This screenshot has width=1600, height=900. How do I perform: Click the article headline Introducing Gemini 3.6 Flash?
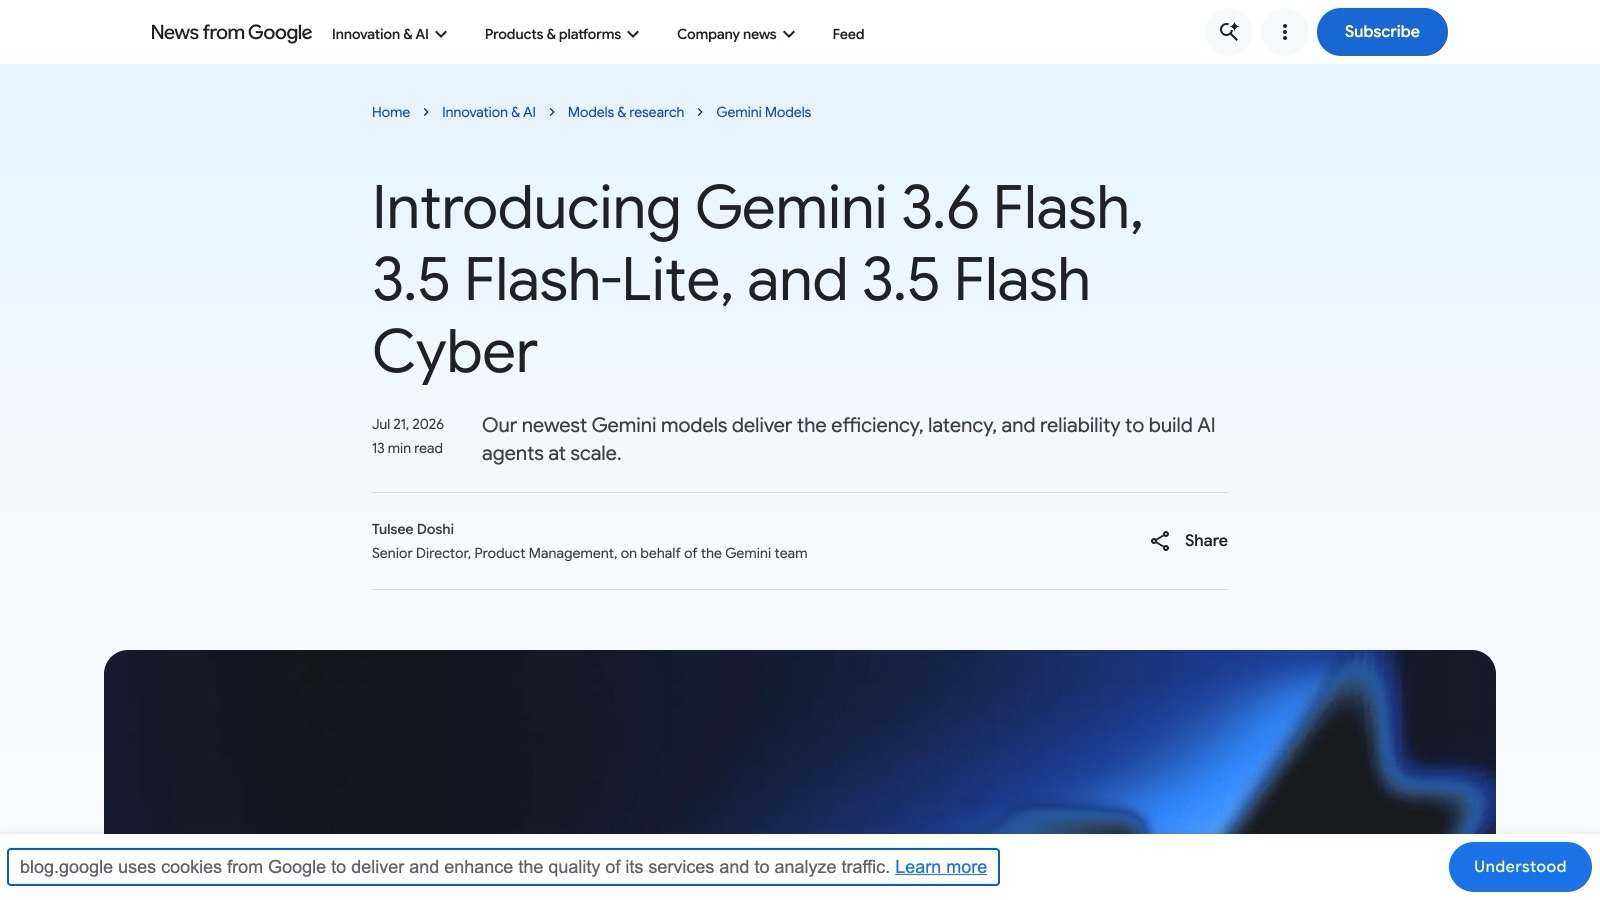[757, 279]
